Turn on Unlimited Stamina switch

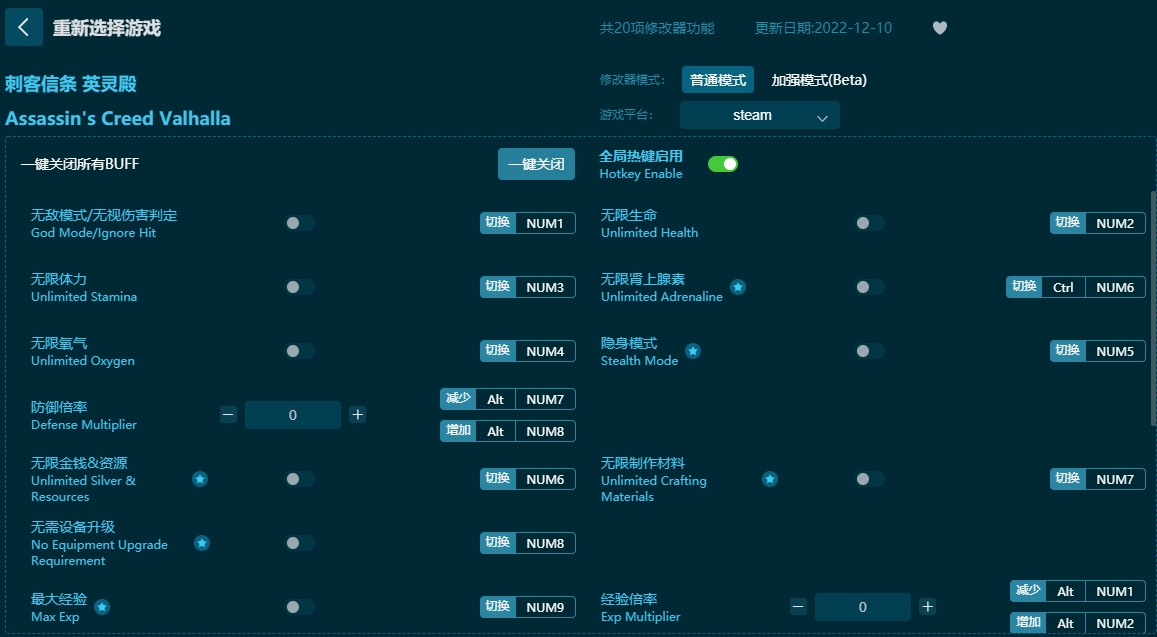pyautogui.click(x=300, y=287)
